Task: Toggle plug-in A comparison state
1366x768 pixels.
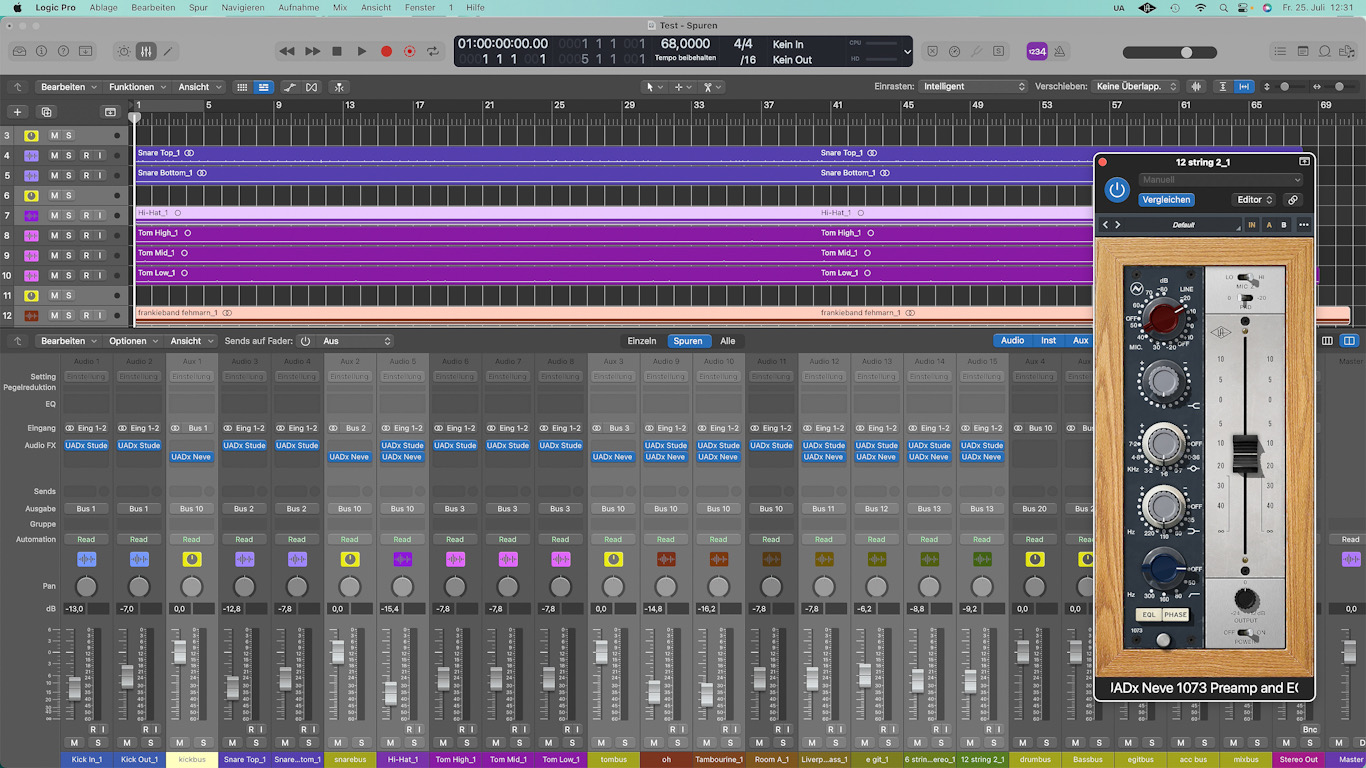Action: [x=1269, y=225]
